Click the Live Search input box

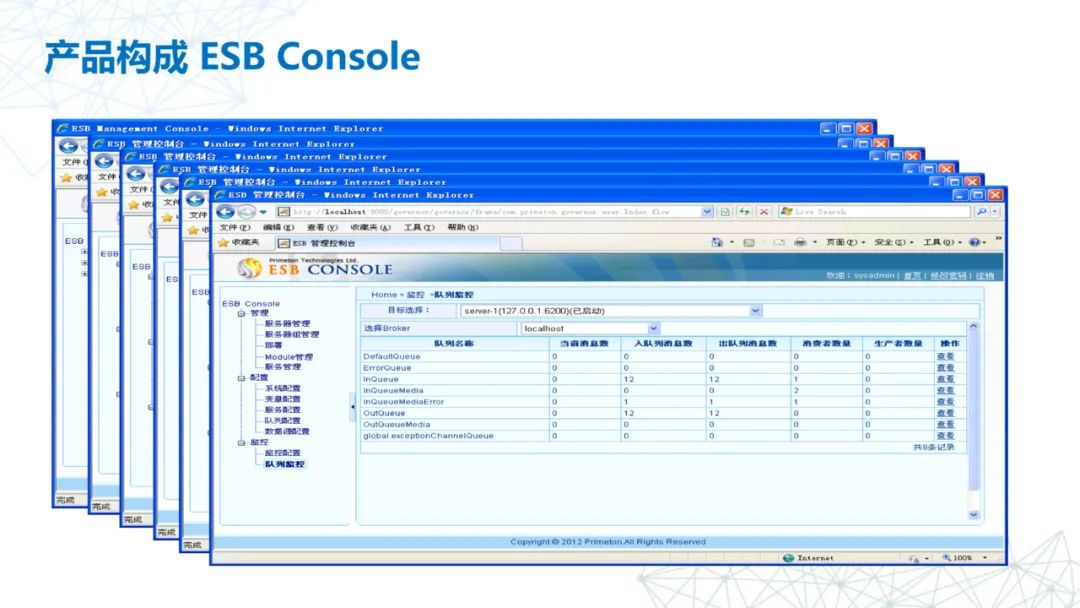click(875, 212)
